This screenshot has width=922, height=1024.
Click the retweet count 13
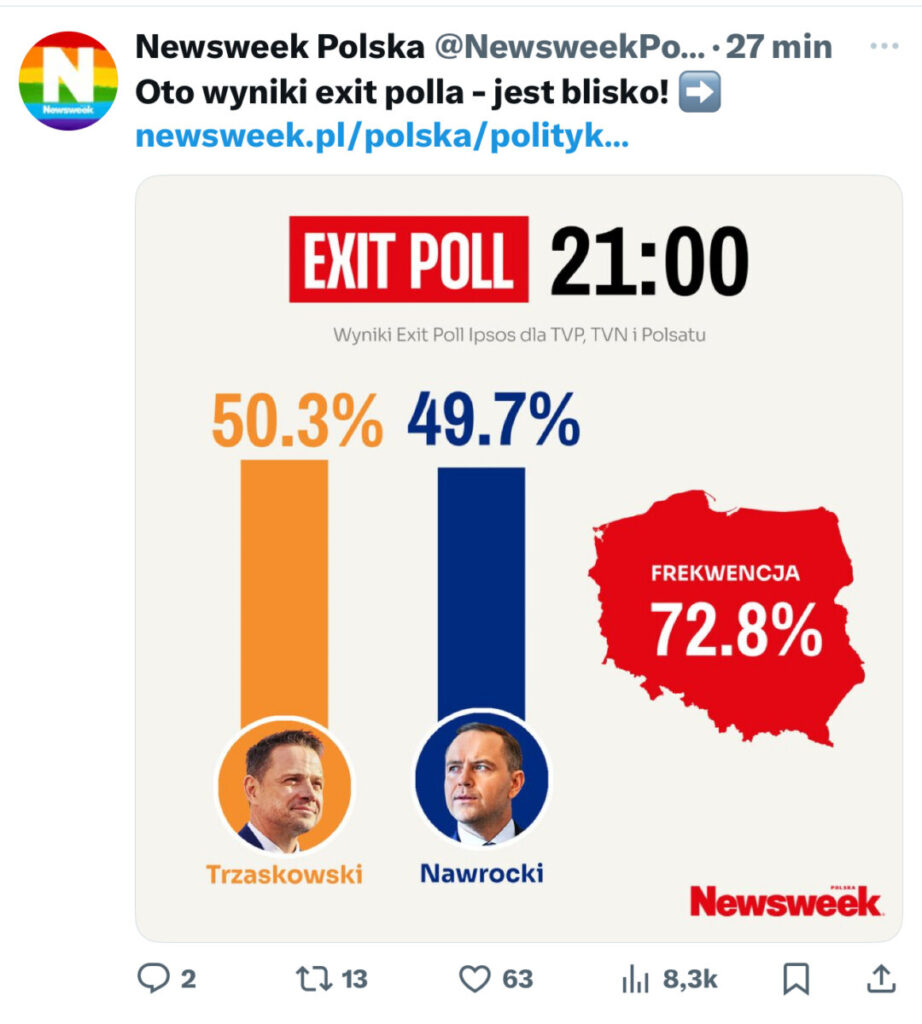point(354,979)
